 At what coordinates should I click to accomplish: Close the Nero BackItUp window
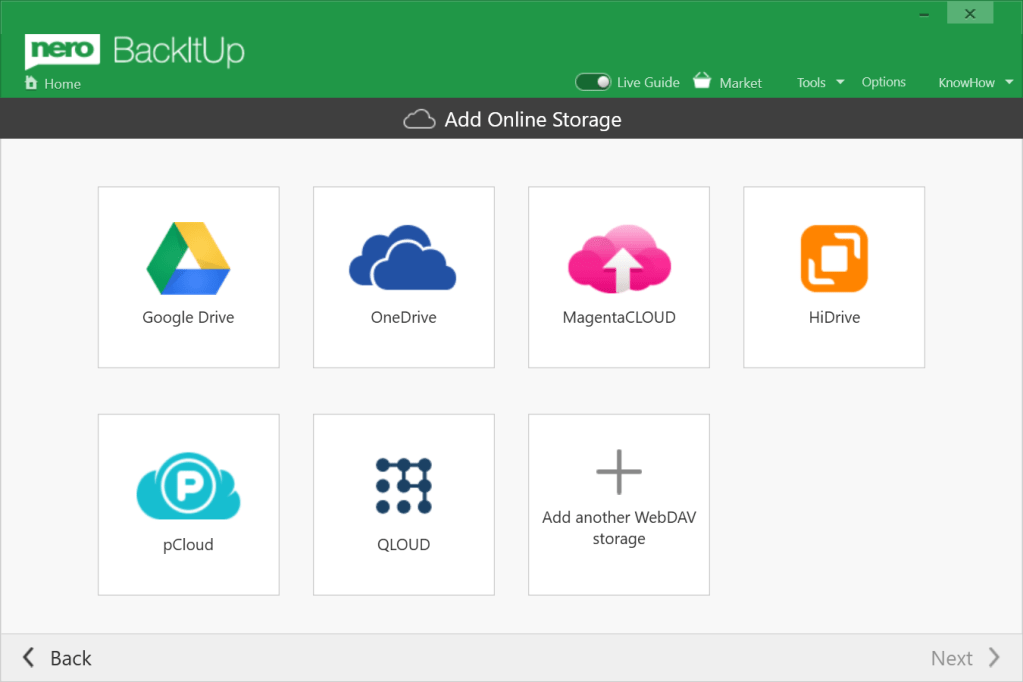[970, 13]
